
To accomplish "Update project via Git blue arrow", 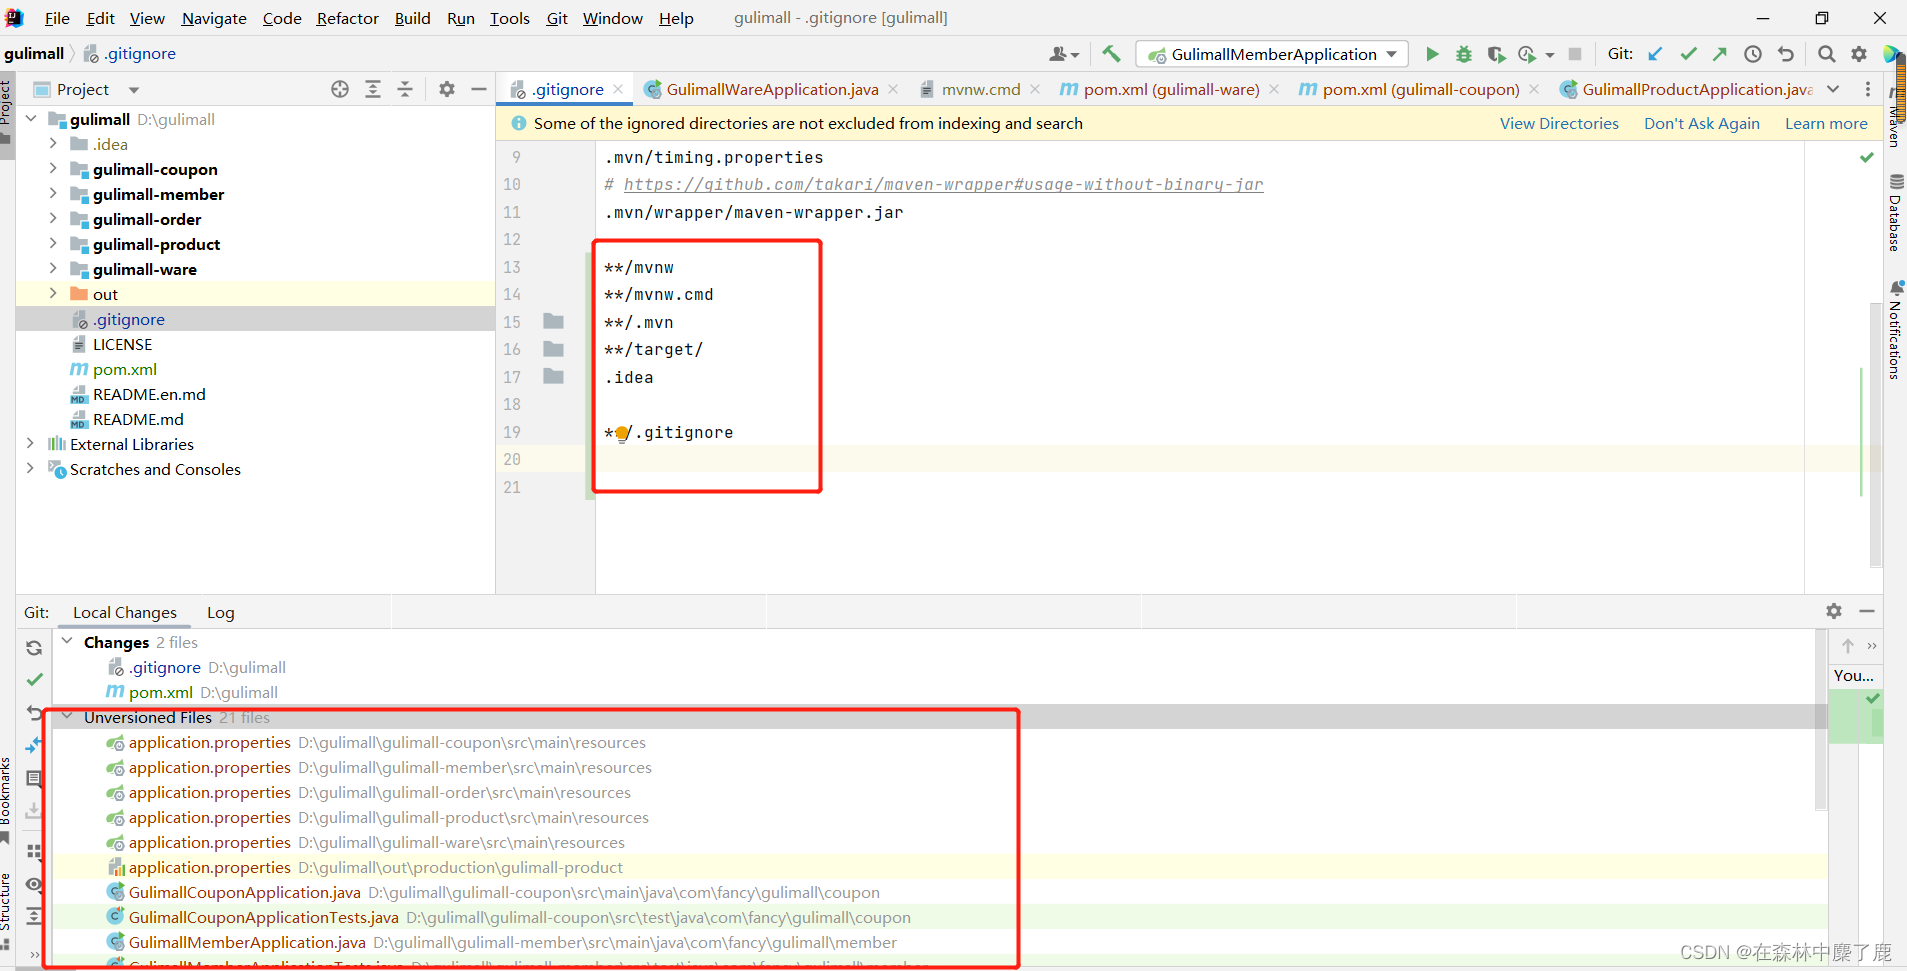I will click(x=1656, y=54).
